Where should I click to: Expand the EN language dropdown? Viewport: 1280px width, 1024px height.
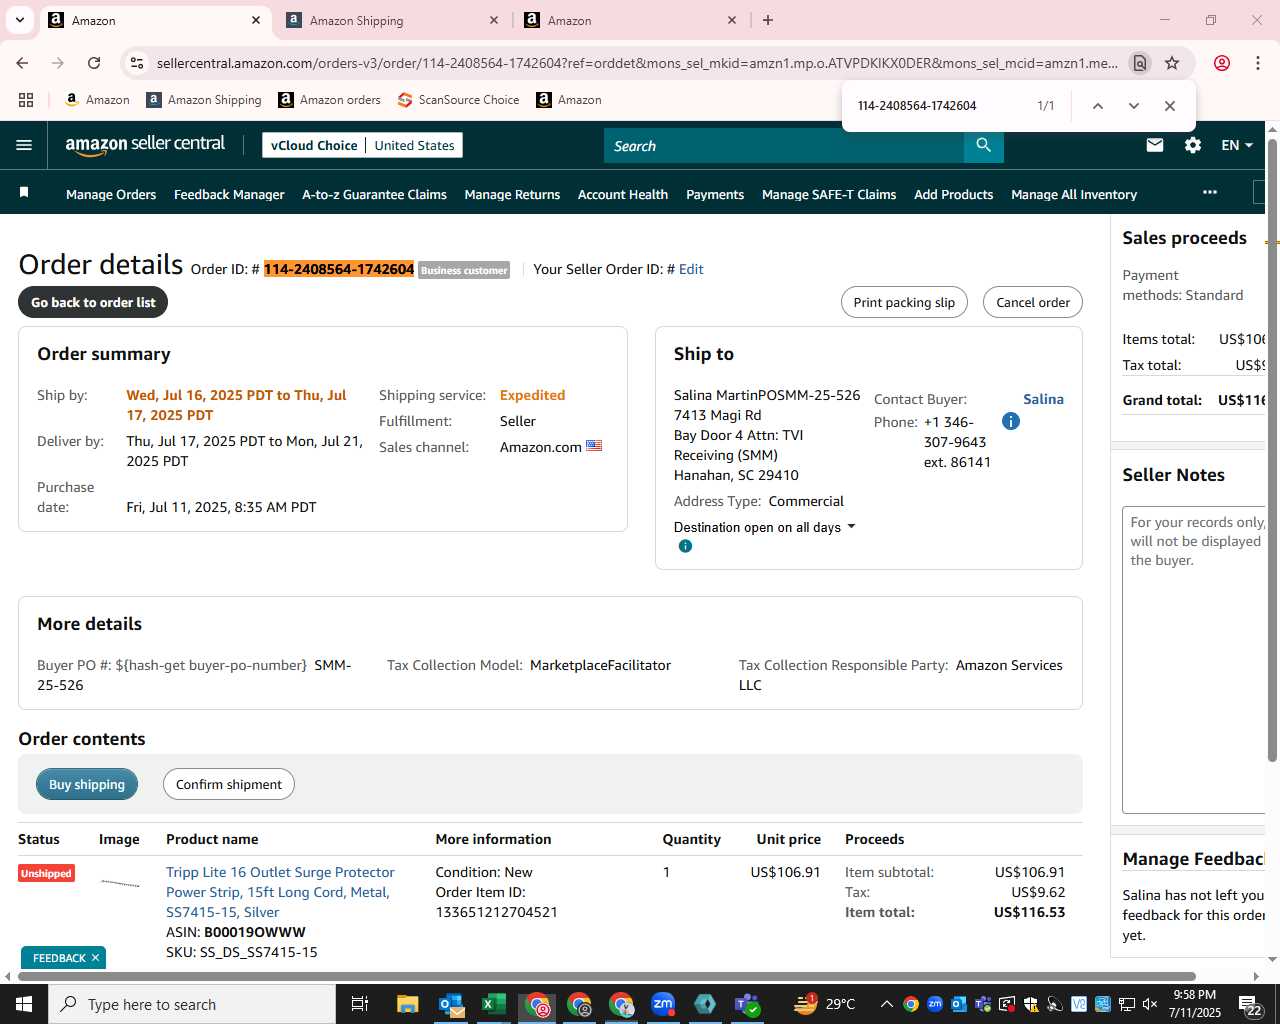[x=1237, y=145]
